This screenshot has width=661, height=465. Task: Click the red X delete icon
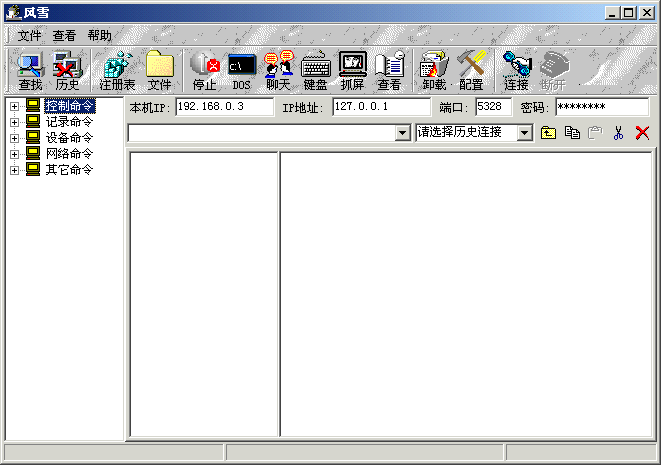tap(642, 133)
